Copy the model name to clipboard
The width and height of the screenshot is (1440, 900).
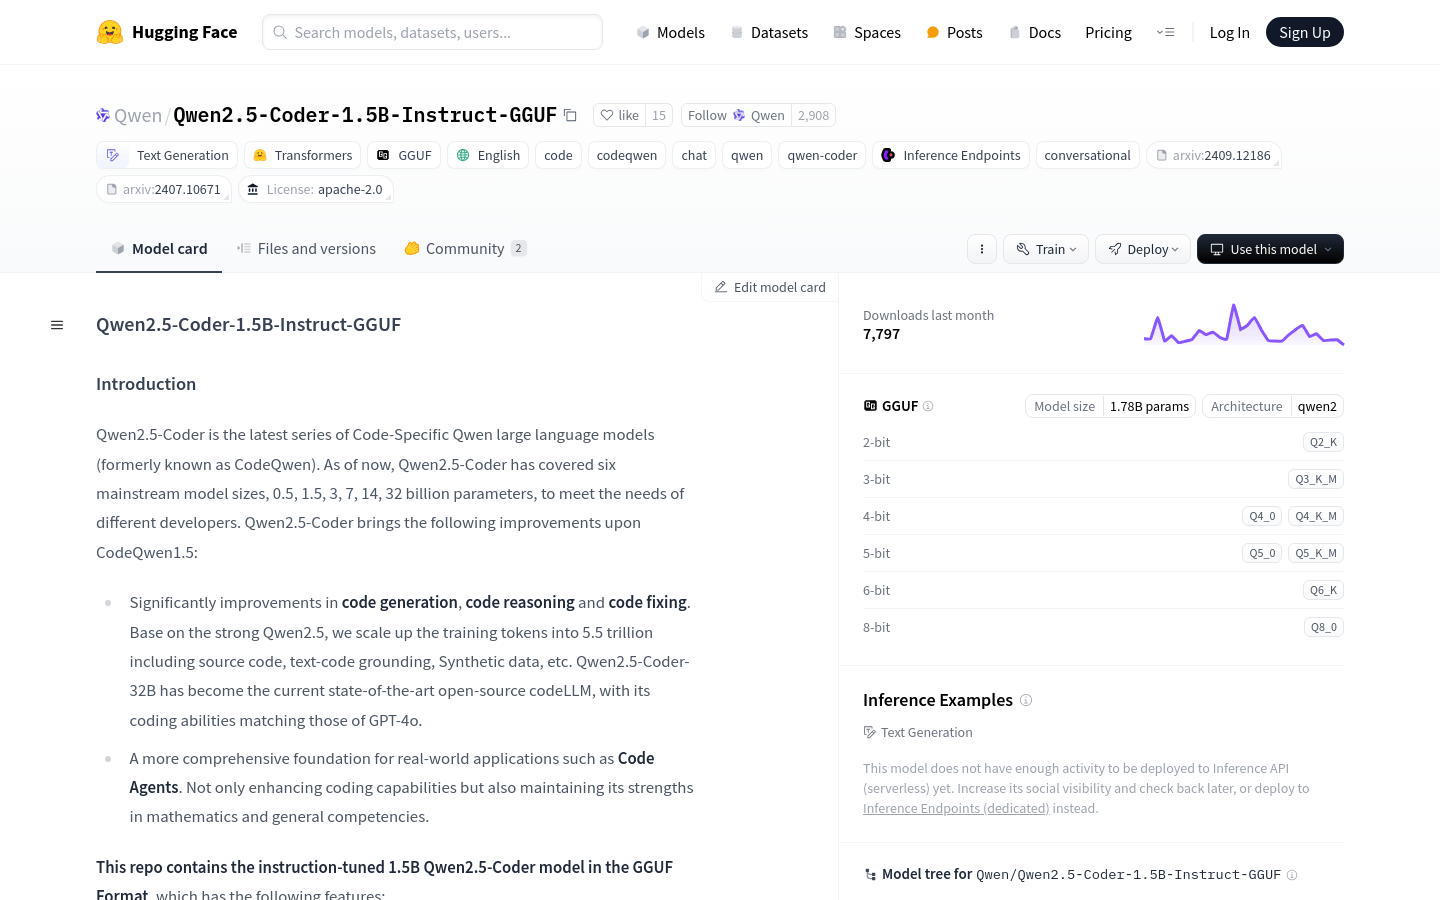click(570, 115)
